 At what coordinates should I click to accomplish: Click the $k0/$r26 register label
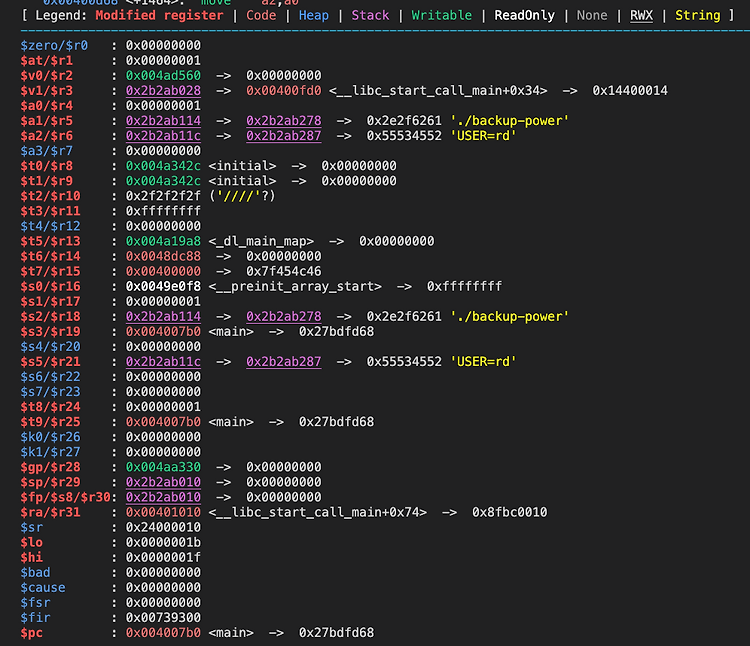click(x=50, y=437)
